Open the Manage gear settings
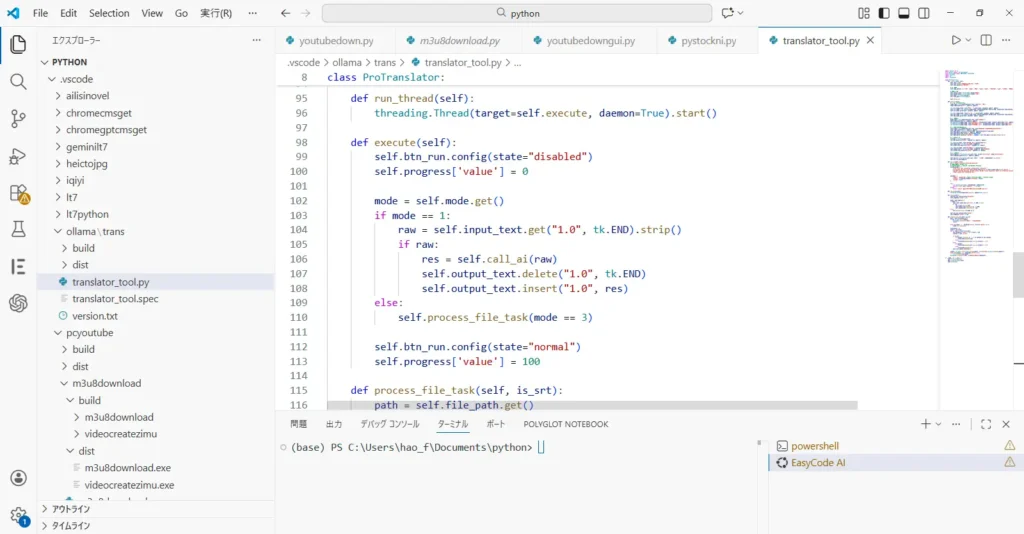This screenshot has height=534, width=1024. point(18,516)
